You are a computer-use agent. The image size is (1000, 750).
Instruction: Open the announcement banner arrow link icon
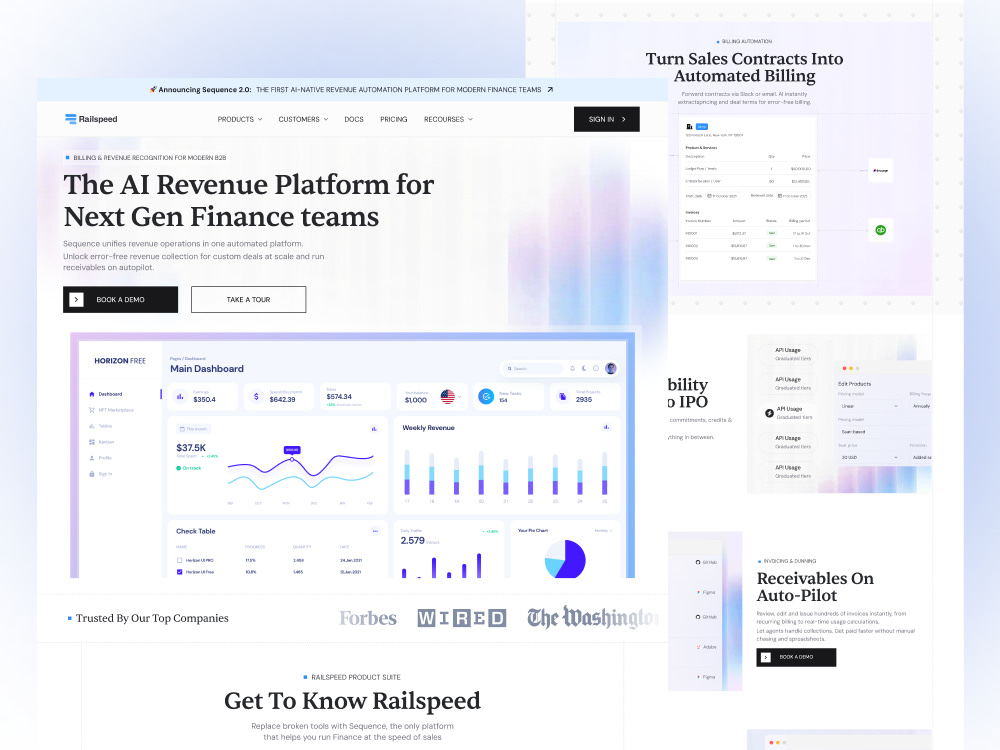tap(550, 90)
